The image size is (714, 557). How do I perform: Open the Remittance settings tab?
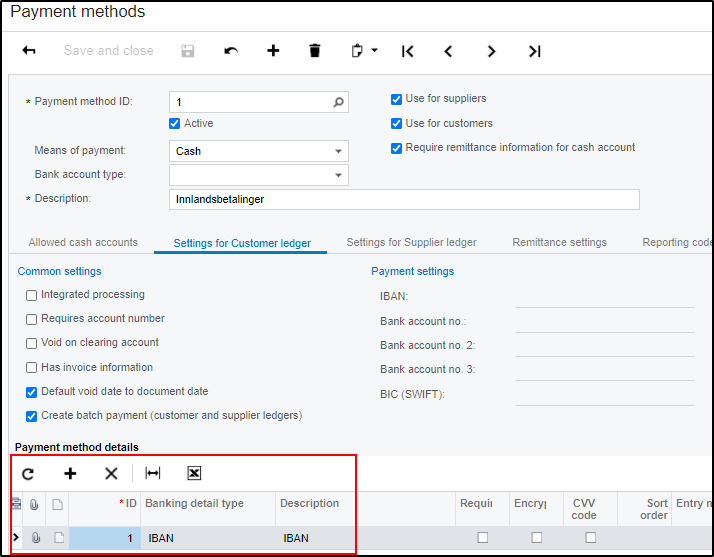[x=559, y=243]
